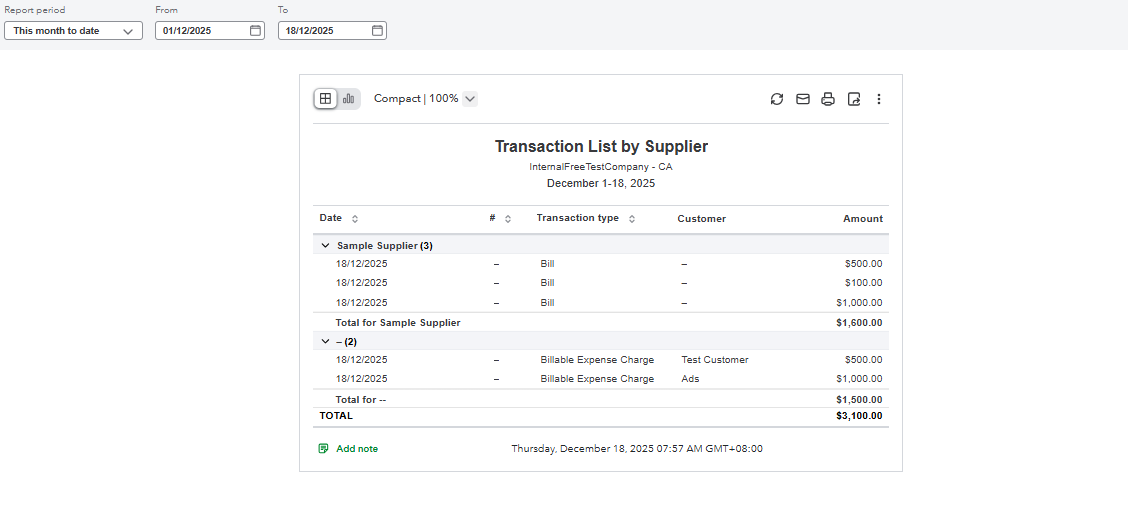Click the Amount column header
1128x524 pixels.
click(x=863, y=219)
